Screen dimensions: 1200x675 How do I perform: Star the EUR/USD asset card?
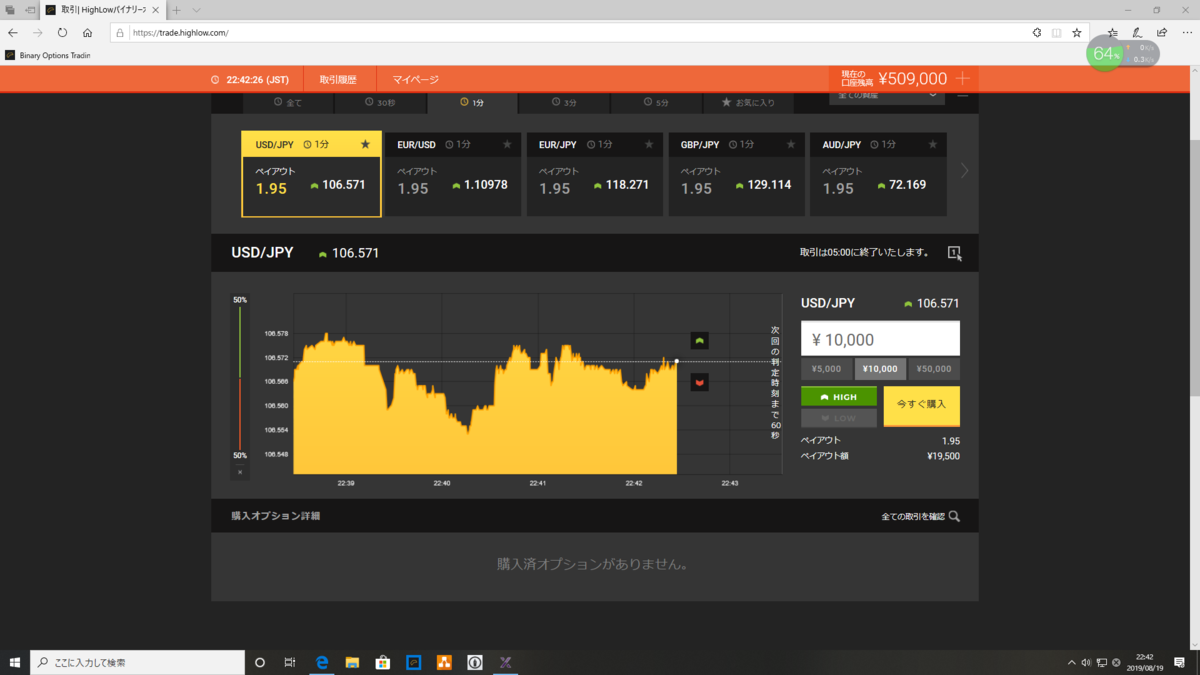coord(507,145)
